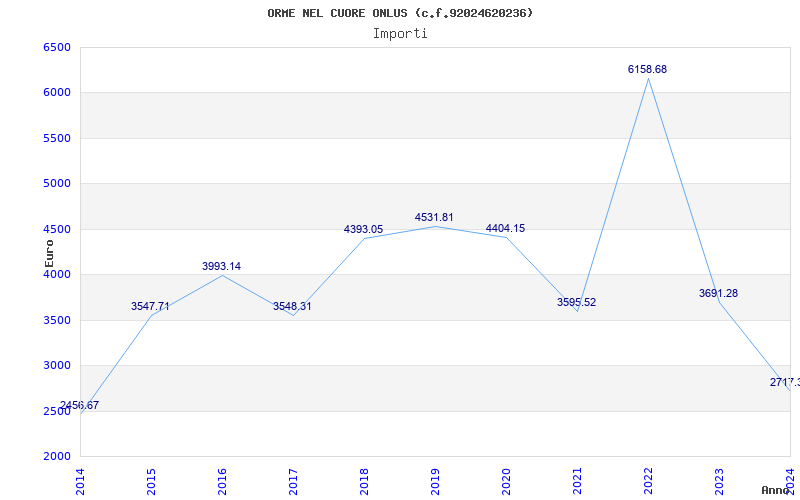Click the data label 3595.52
The height and width of the screenshot is (500, 800).
pos(576,302)
